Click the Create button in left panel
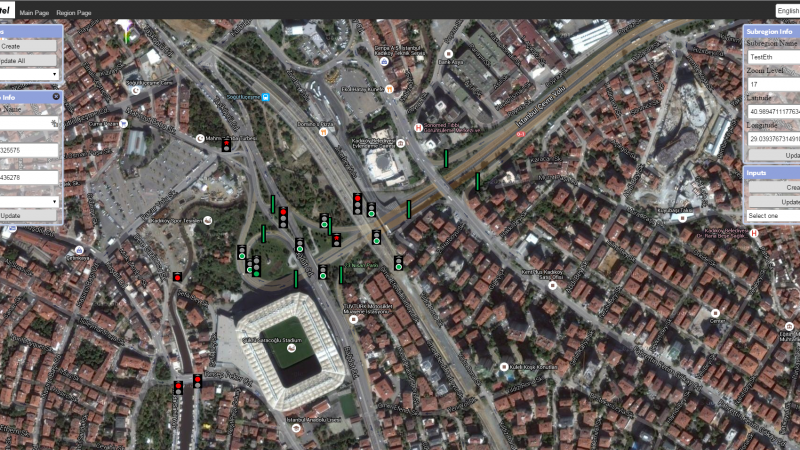The height and width of the screenshot is (450, 800). coord(28,46)
